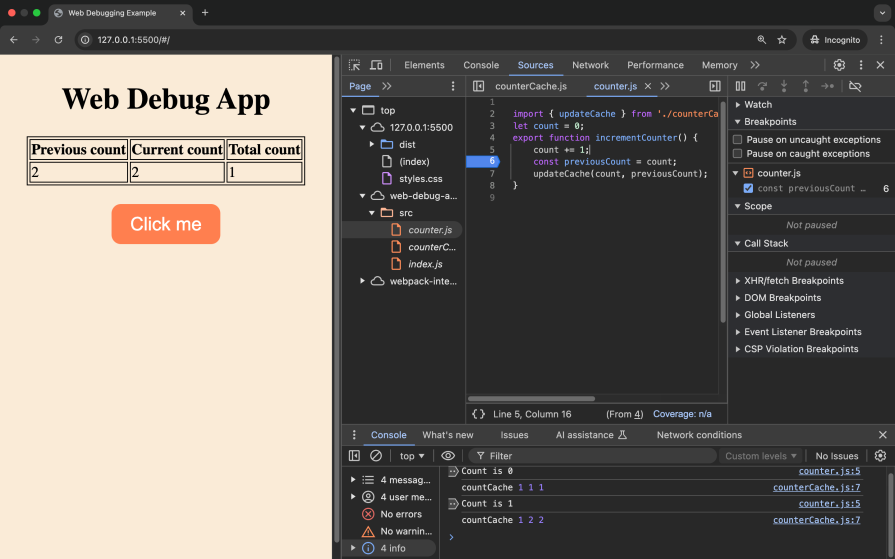Open DevTools settings gear
This screenshot has width=895, height=559.
(x=839, y=65)
